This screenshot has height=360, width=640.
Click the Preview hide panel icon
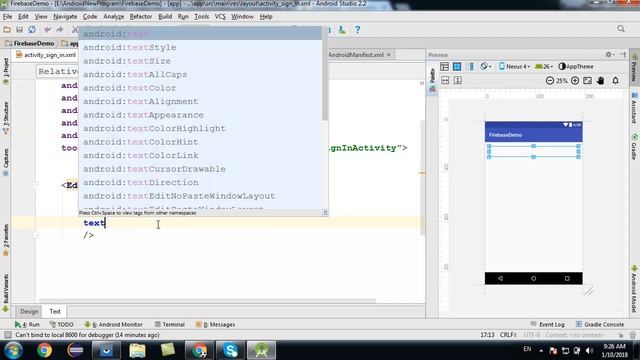coord(623,54)
